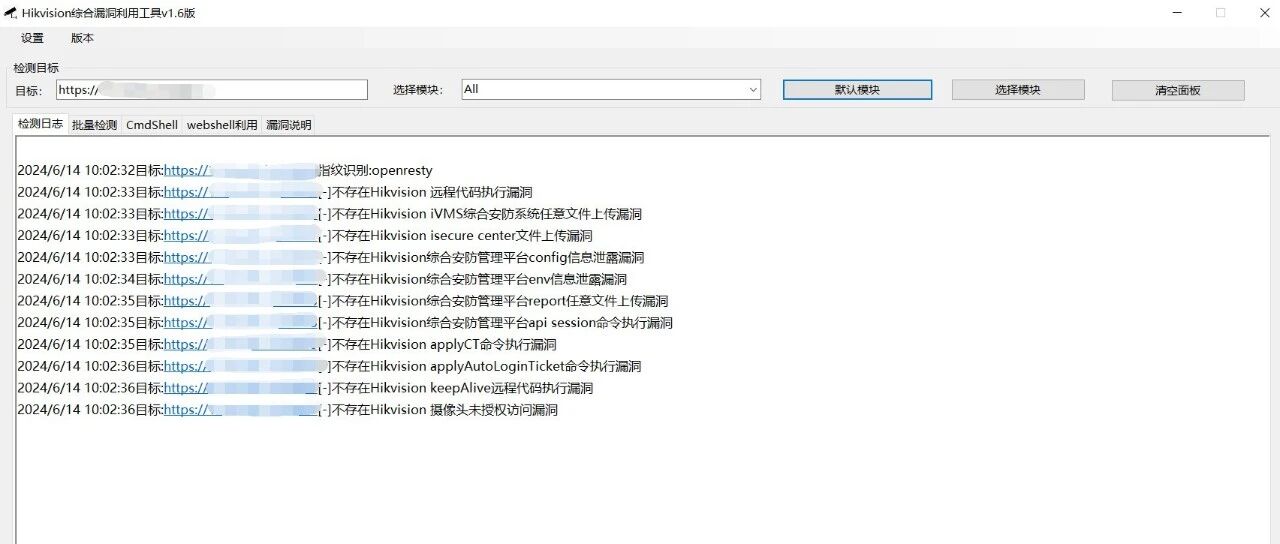Select log text iVMS综合安防系统任意文件上传漏洞
The height and width of the screenshot is (544, 1280).
(x=536, y=214)
